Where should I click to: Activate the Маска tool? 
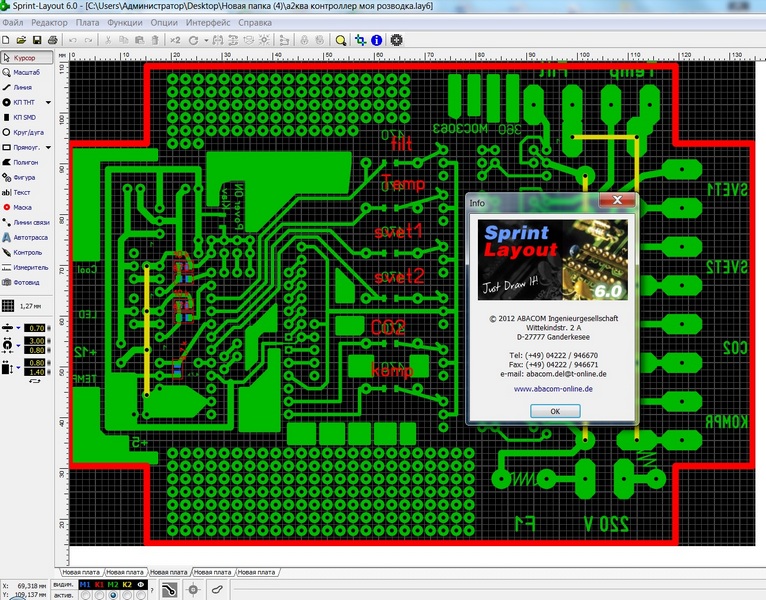[27, 206]
